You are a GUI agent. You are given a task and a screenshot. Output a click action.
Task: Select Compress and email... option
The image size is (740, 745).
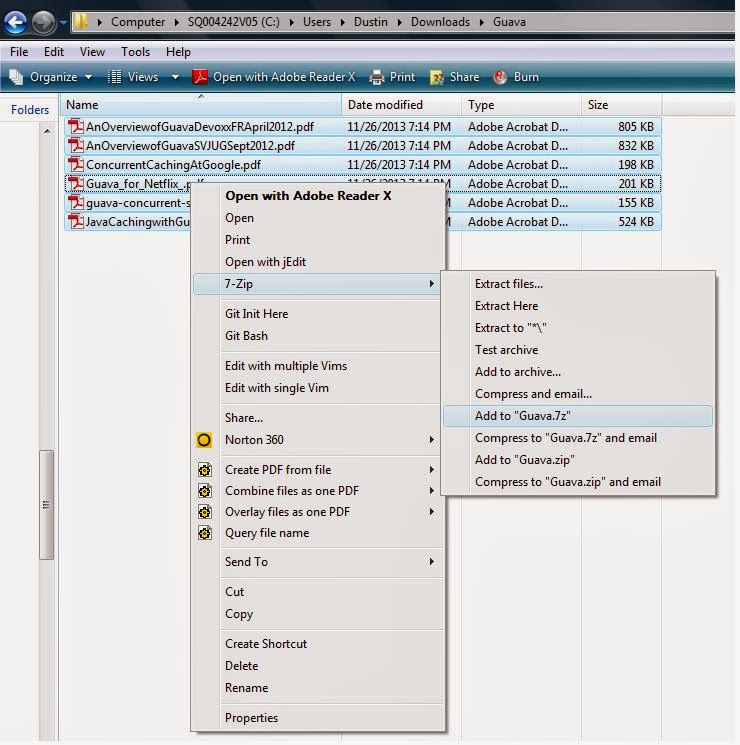[x=533, y=394]
